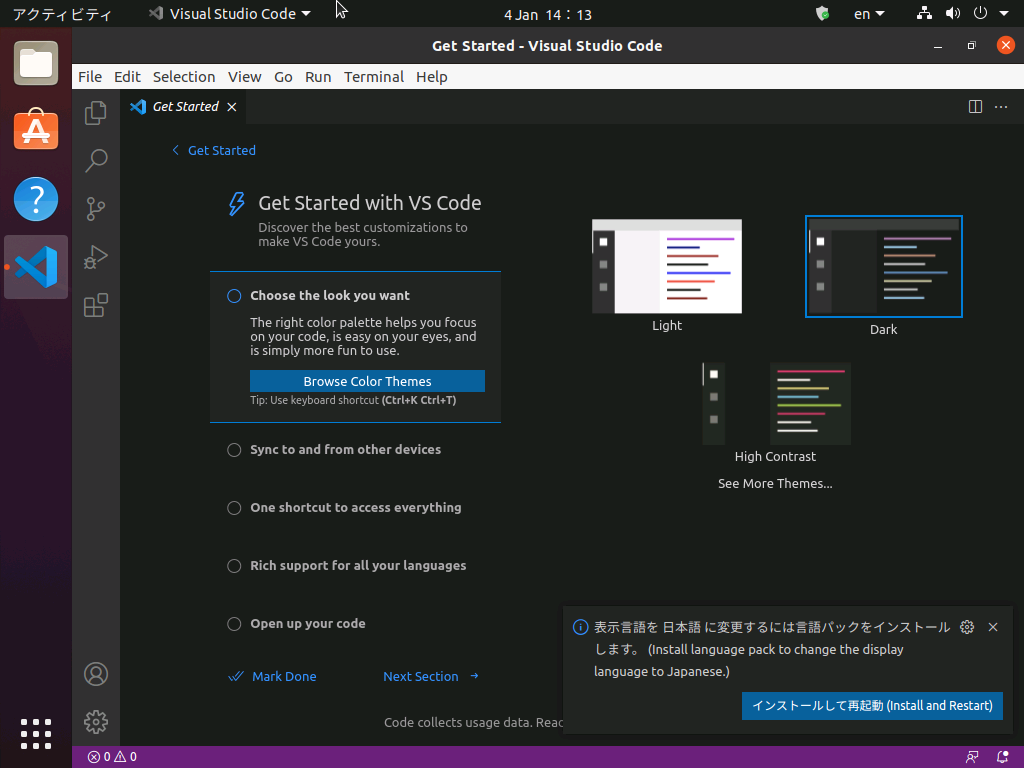Click the Install and Restart button
Viewport: 1024px width, 768px height.
click(x=872, y=706)
